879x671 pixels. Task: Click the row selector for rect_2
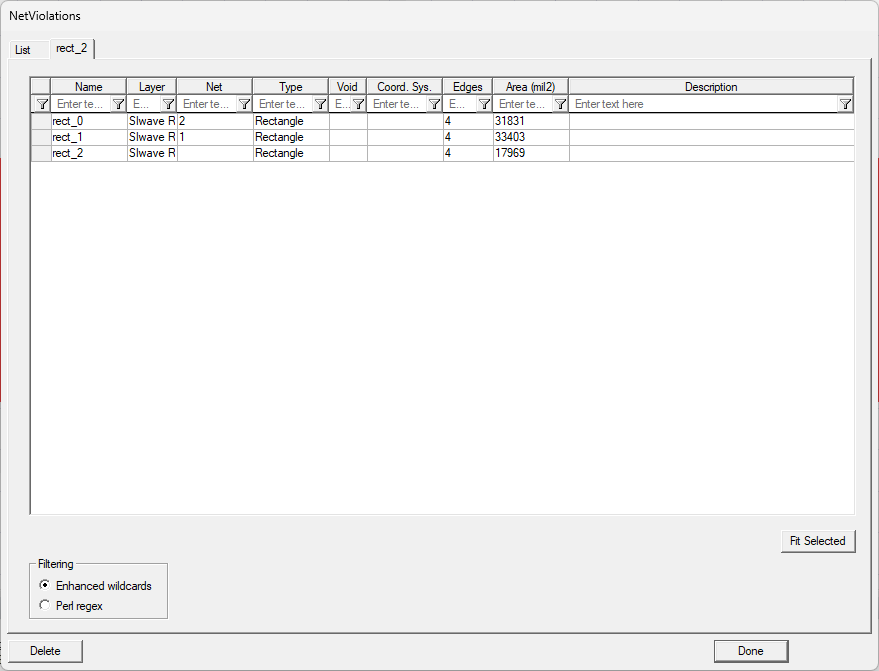(41, 153)
